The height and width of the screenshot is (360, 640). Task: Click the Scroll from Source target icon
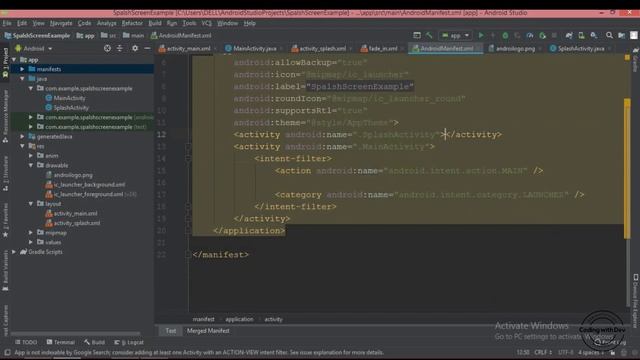107,48
